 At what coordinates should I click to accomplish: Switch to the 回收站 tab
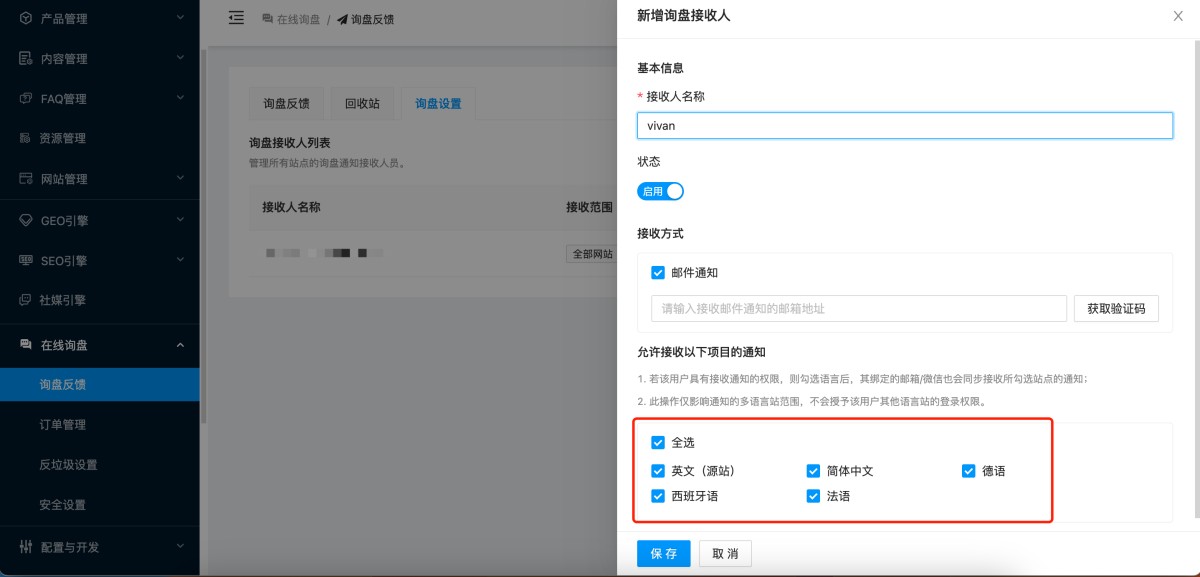click(x=362, y=103)
